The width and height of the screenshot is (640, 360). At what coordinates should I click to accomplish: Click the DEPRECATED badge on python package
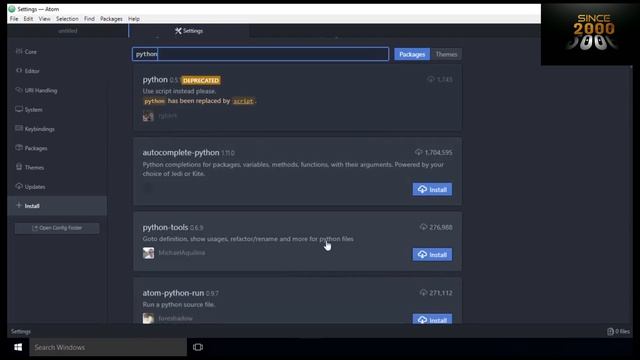tap(201, 80)
